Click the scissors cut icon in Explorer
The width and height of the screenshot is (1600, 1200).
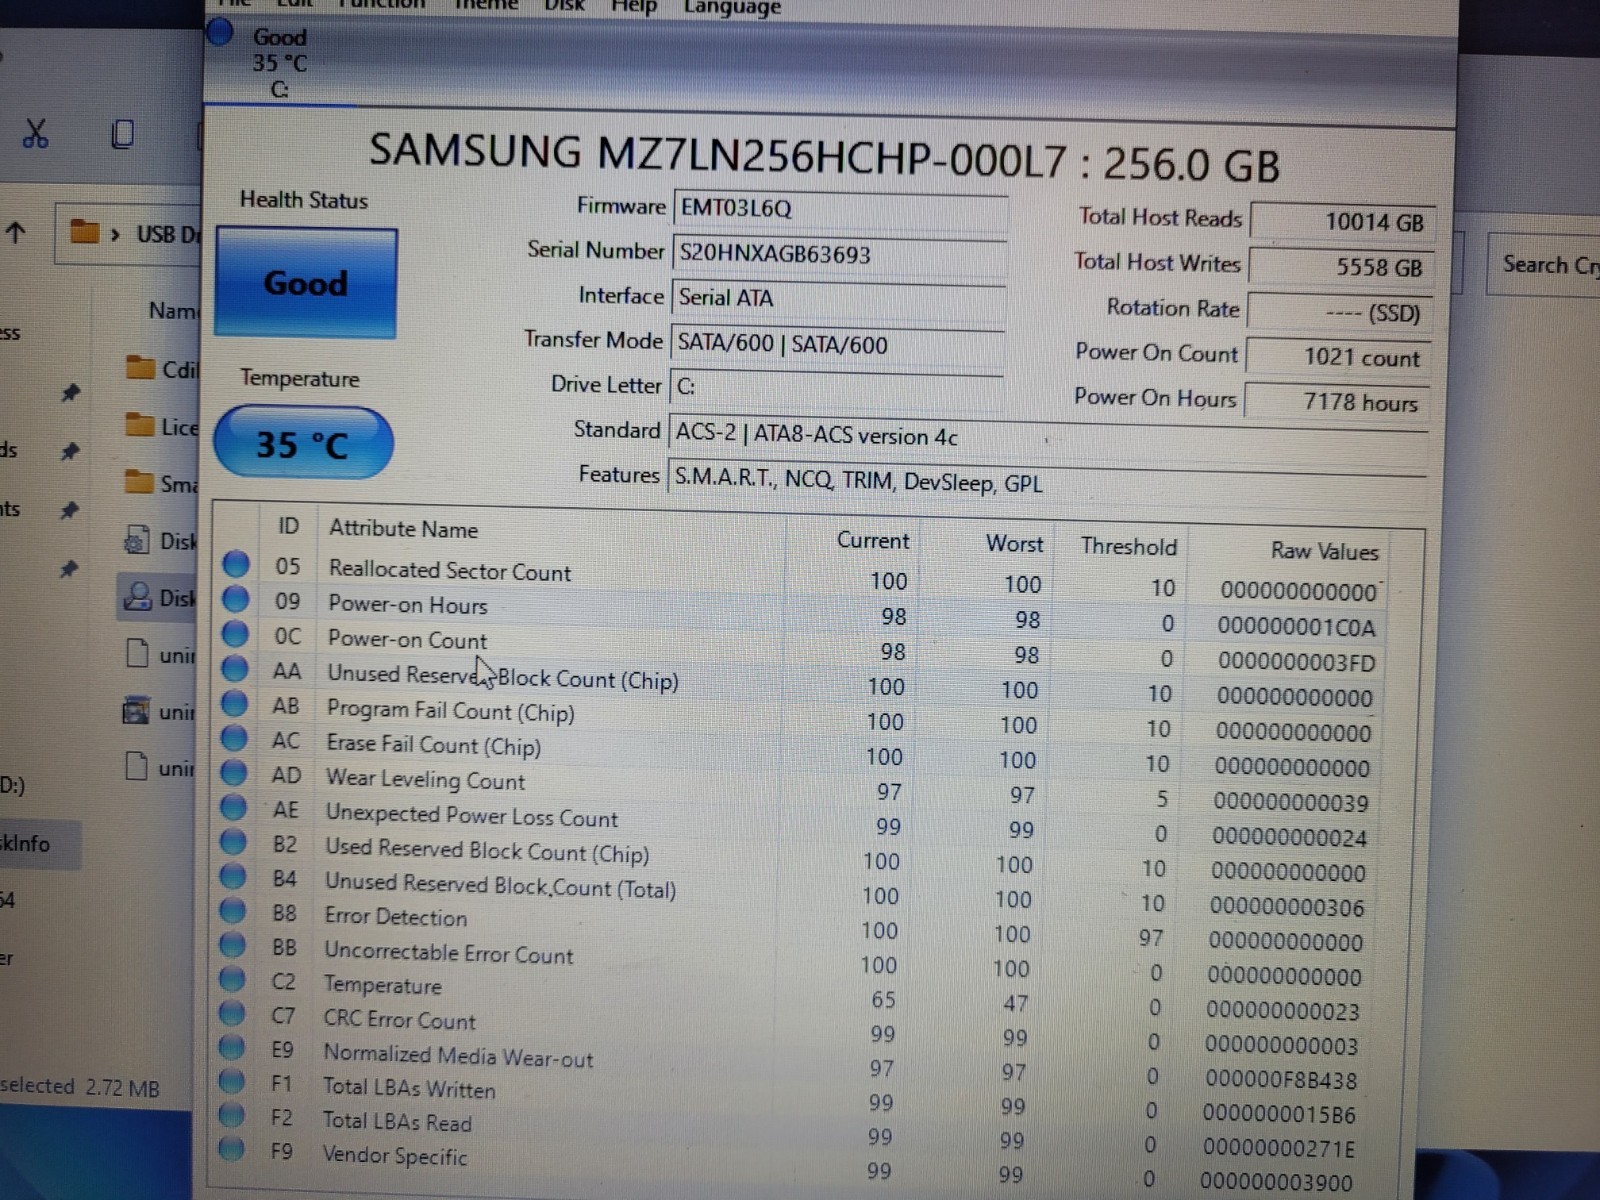click(36, 134)
